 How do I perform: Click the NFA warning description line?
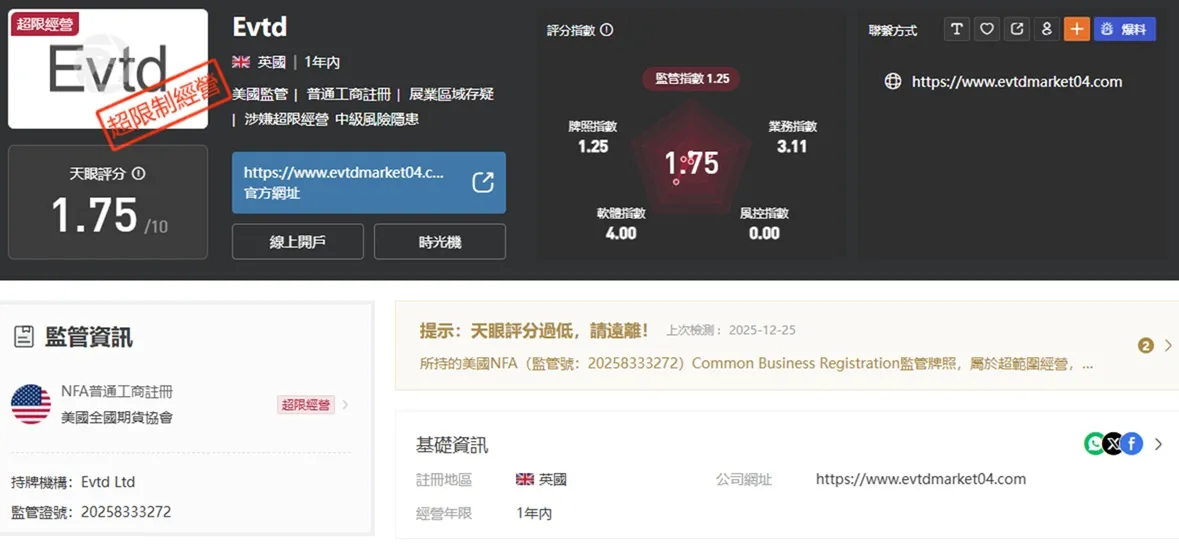756,363
